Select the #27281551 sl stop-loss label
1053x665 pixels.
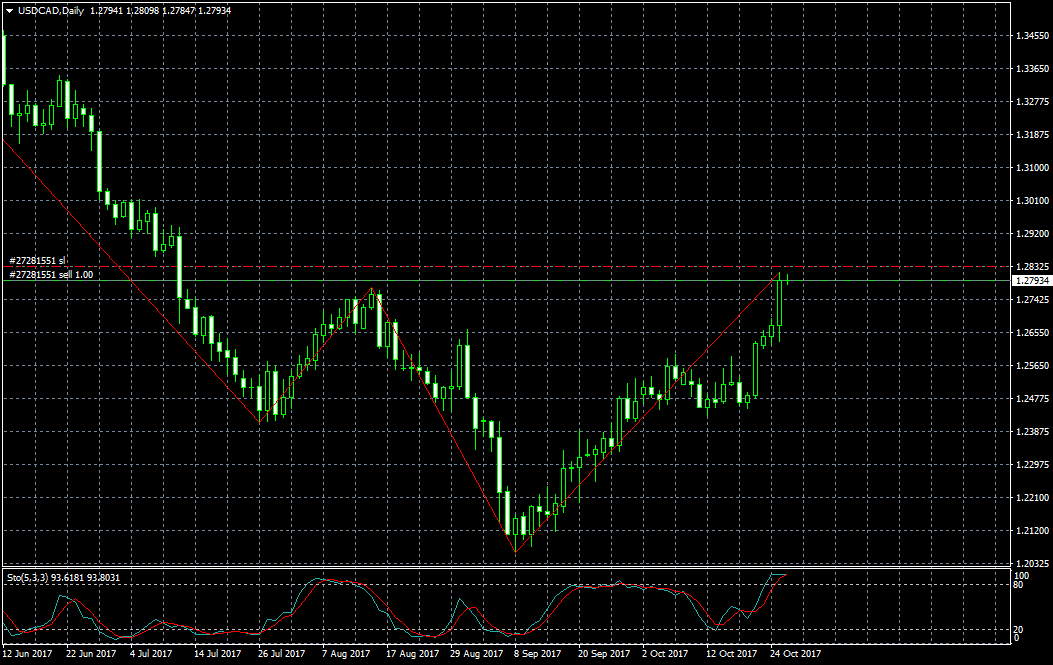tap(37, 261)
